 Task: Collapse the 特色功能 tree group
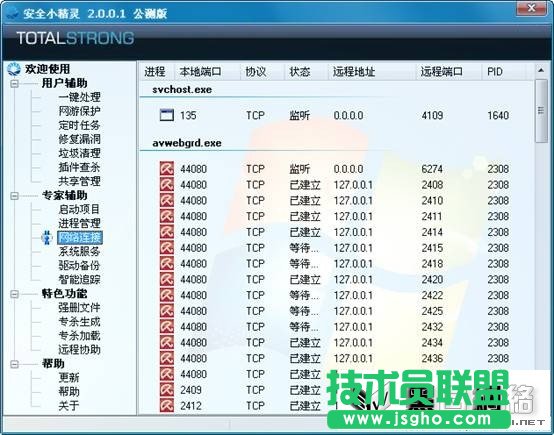(x=14, y=294)
